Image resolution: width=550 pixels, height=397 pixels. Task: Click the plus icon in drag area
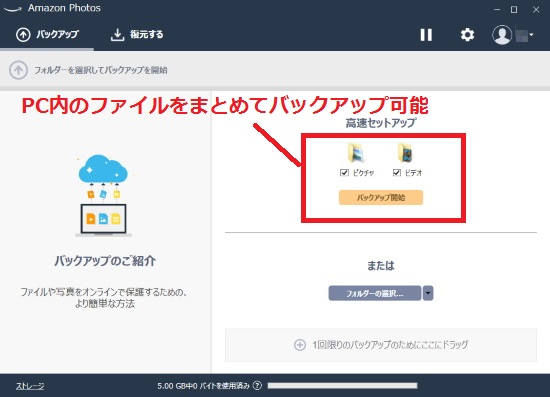click(x=300, y=345)
